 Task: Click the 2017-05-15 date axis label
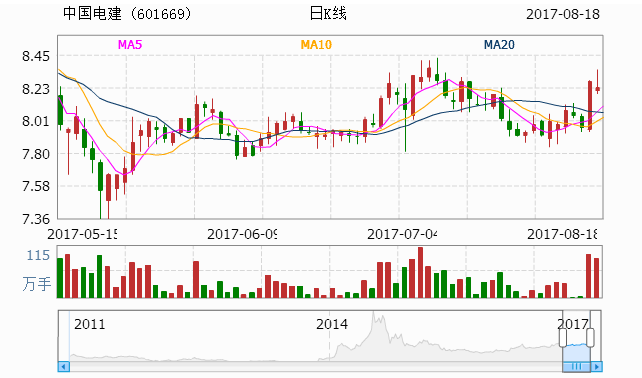(x=82, y=234)
